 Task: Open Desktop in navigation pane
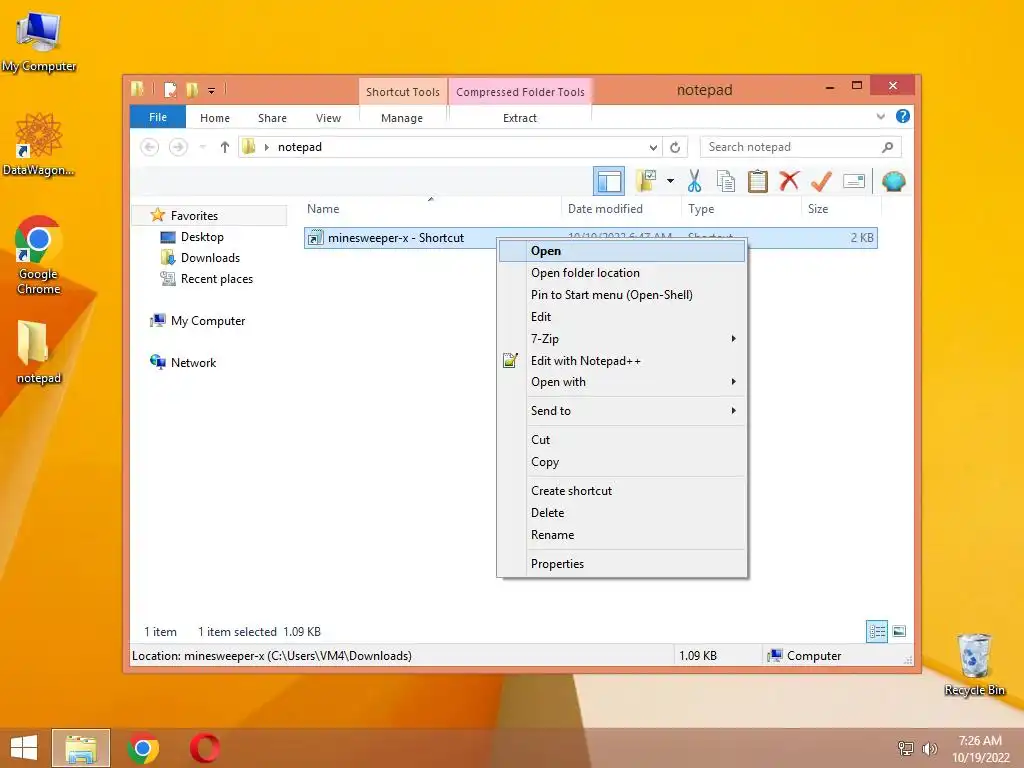click(x=202, y=237)
